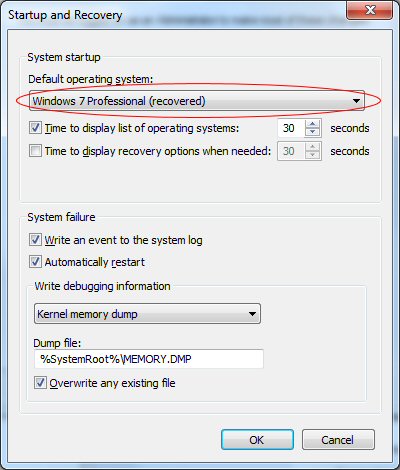Click the recovery options seconds value field
Screen dimensions: 400x470
[291, 151]
